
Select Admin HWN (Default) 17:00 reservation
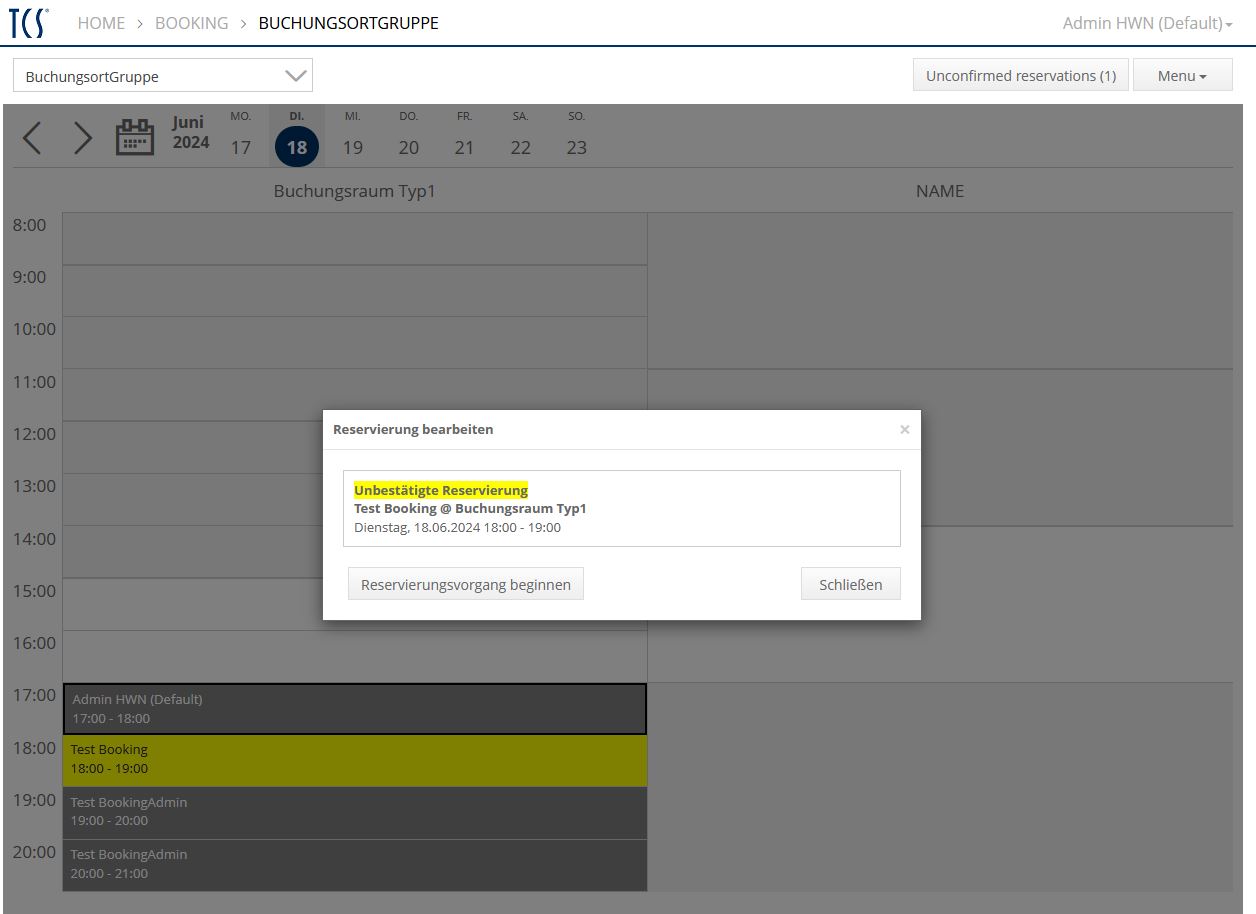(x=355, y=709)
